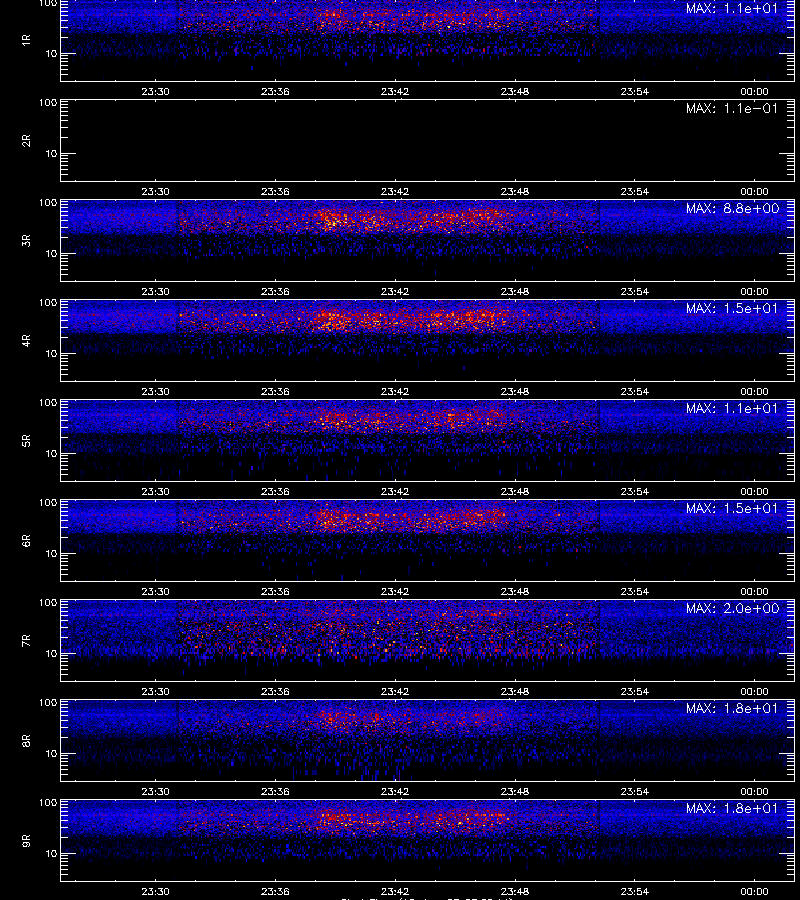Click the 00:00 time label below panel 1R
This screenshot has width=800, height=900.
coord(754,91)
